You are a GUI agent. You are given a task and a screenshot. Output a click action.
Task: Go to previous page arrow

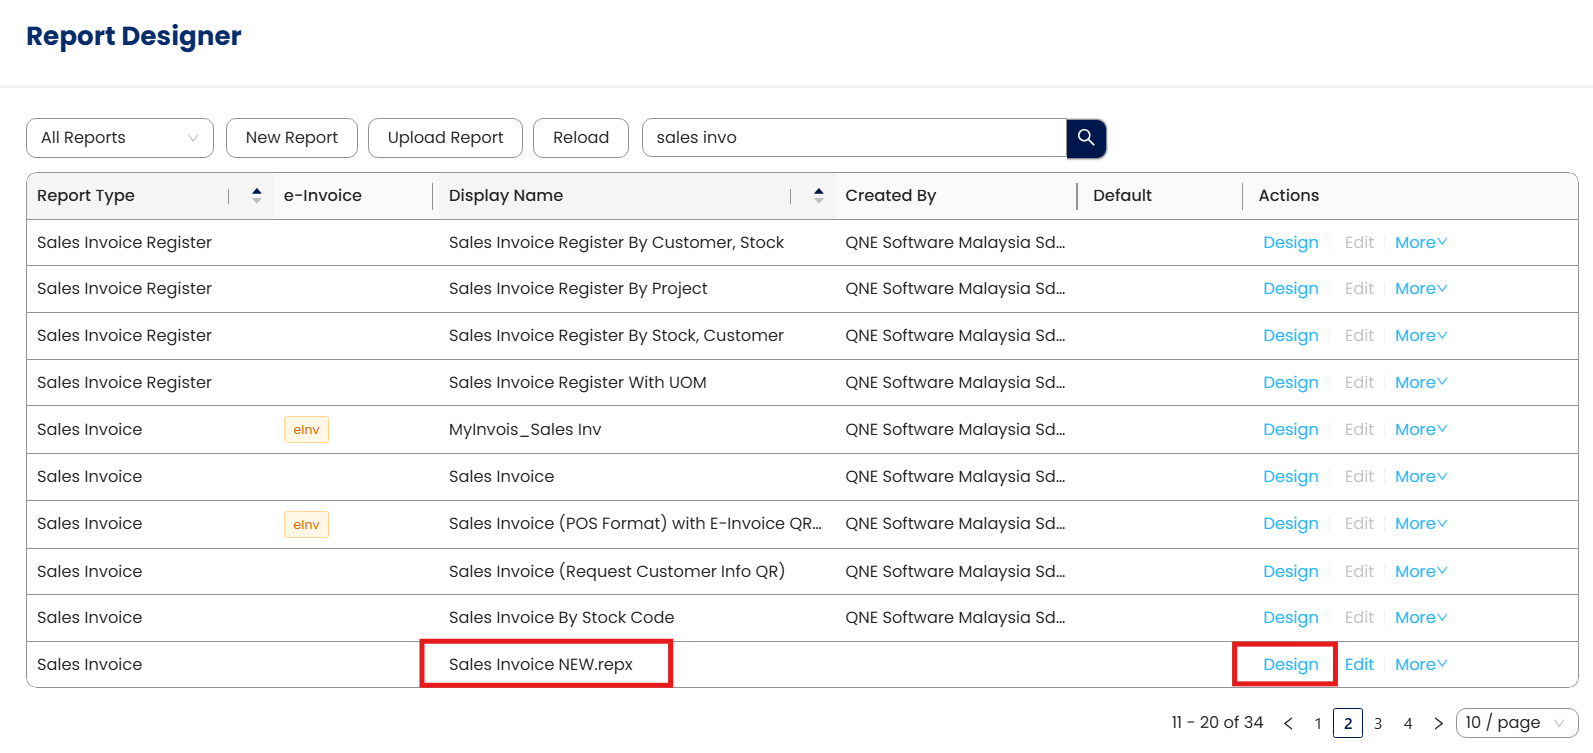pyautogui.click(x=1288, y=723)
